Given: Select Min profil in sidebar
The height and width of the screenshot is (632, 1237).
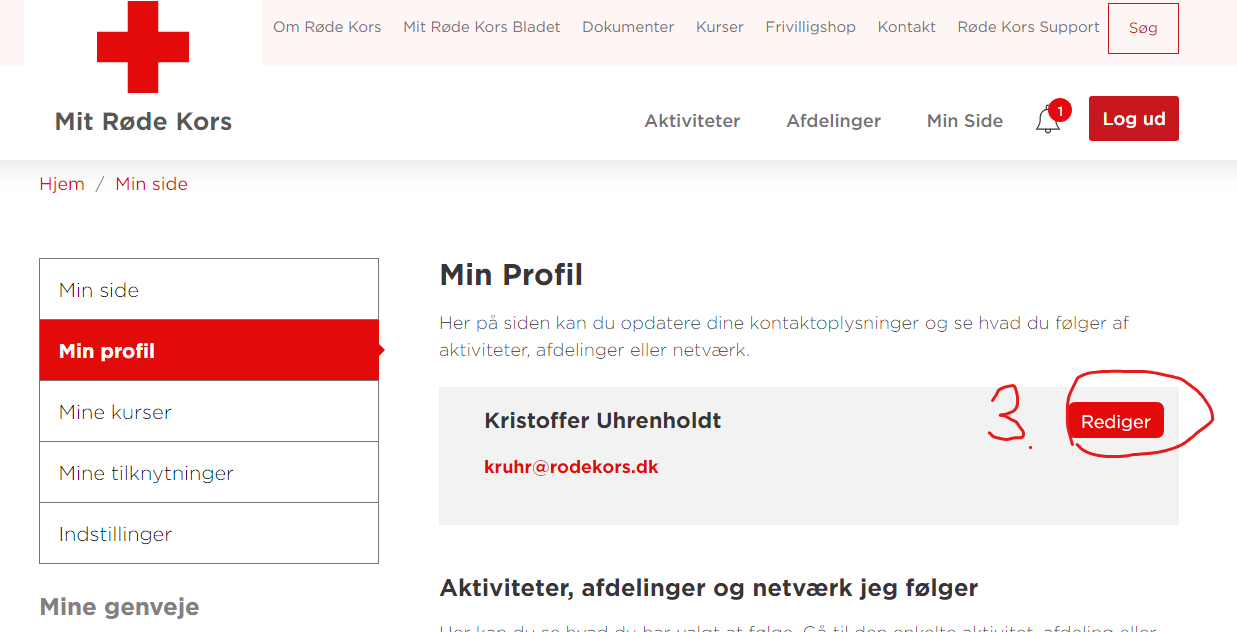Looking at the screenshot, I should point(209,350).
